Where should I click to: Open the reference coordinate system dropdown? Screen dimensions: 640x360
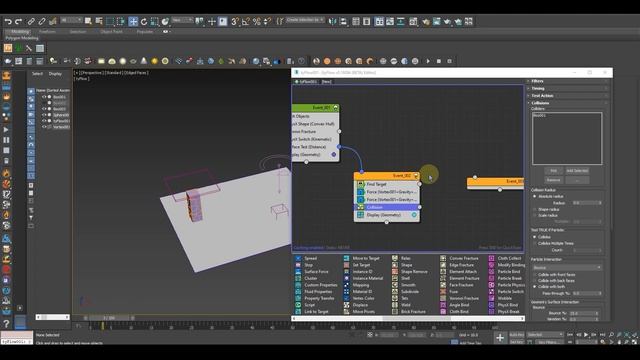coord(182,20)
